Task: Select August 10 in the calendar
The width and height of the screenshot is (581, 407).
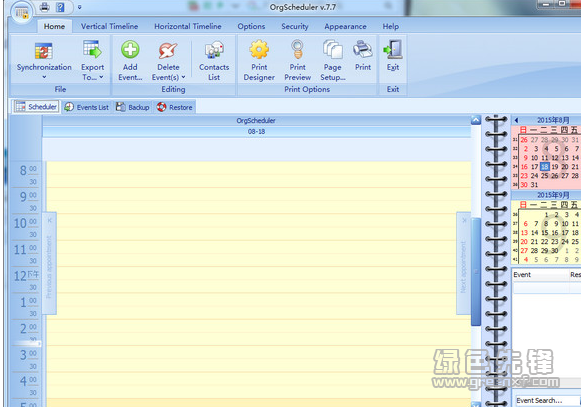Action: [534, 158]
